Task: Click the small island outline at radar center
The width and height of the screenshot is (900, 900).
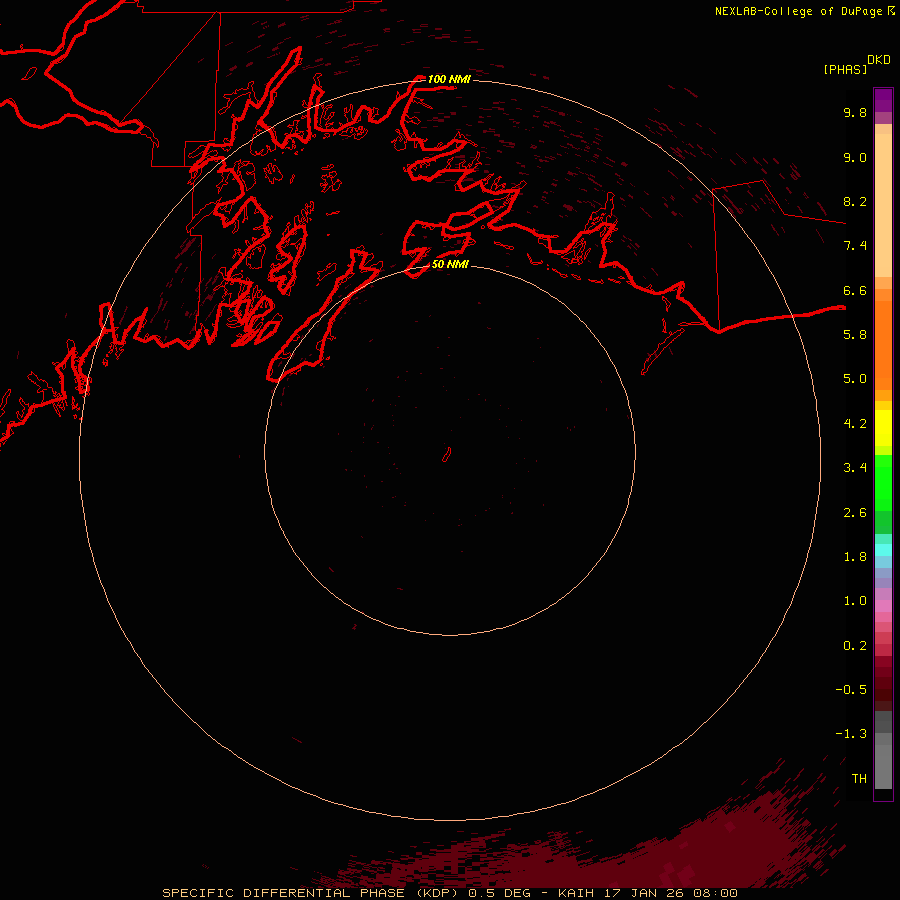Action: point(447,455)
